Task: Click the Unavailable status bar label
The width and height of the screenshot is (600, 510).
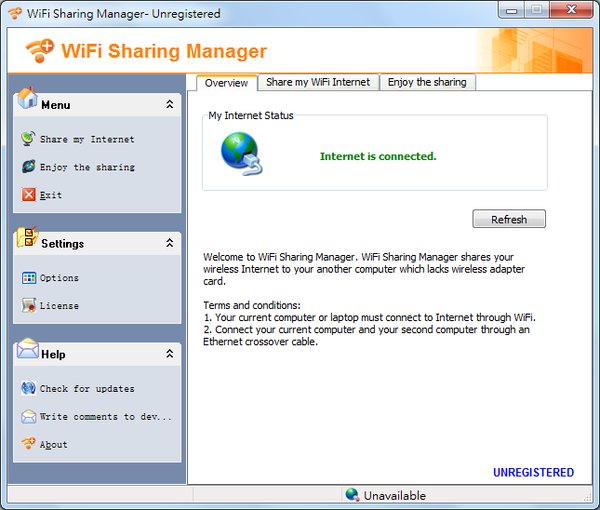Action: point(395,495)
